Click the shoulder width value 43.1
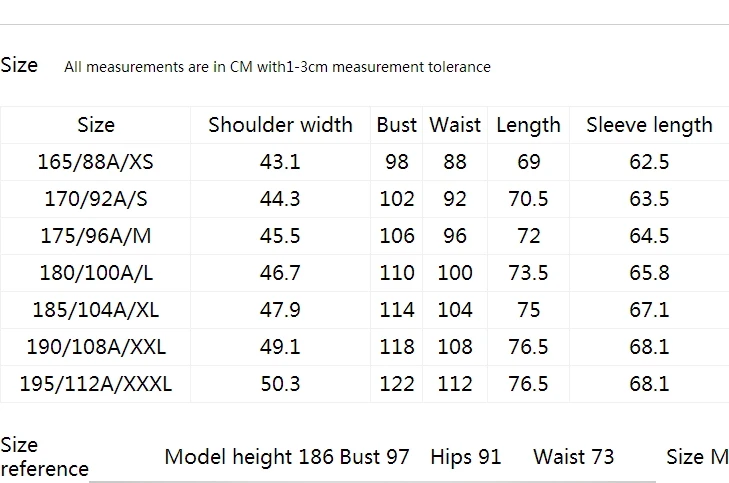The width and height of the screenshot is (729, 483). [280, 162]
